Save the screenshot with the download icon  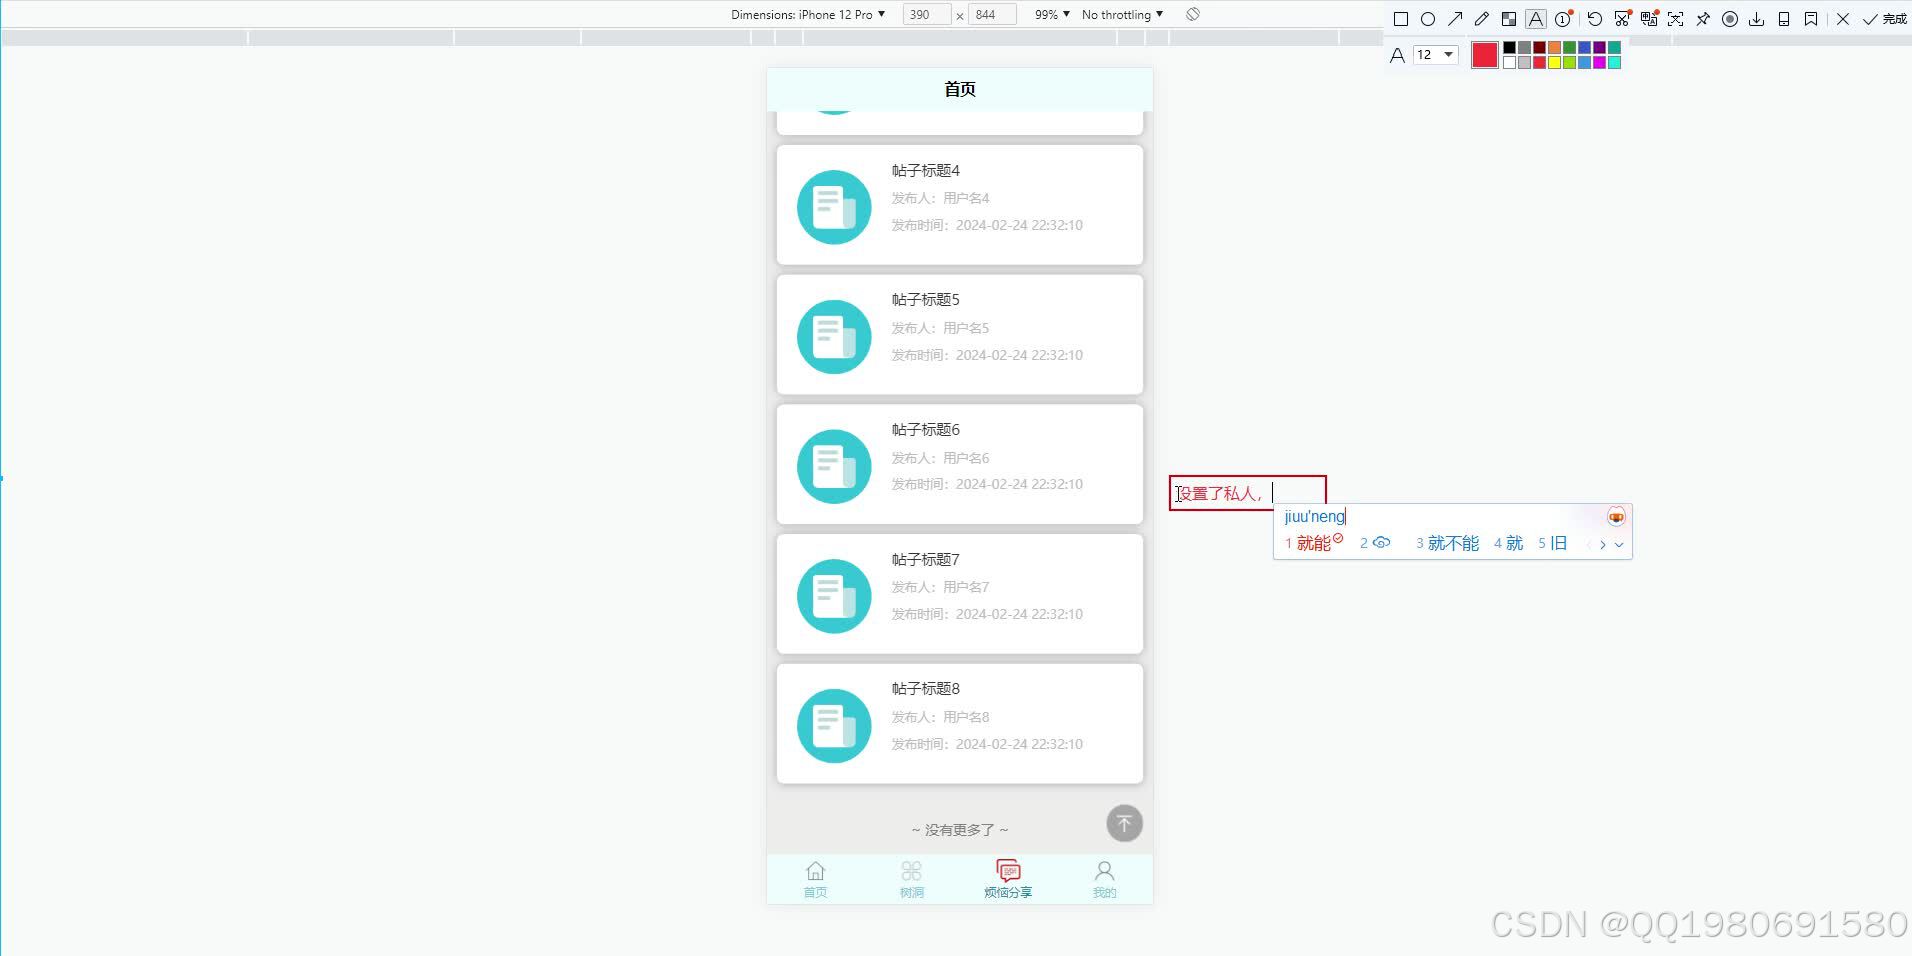(x=1757, y=19)
